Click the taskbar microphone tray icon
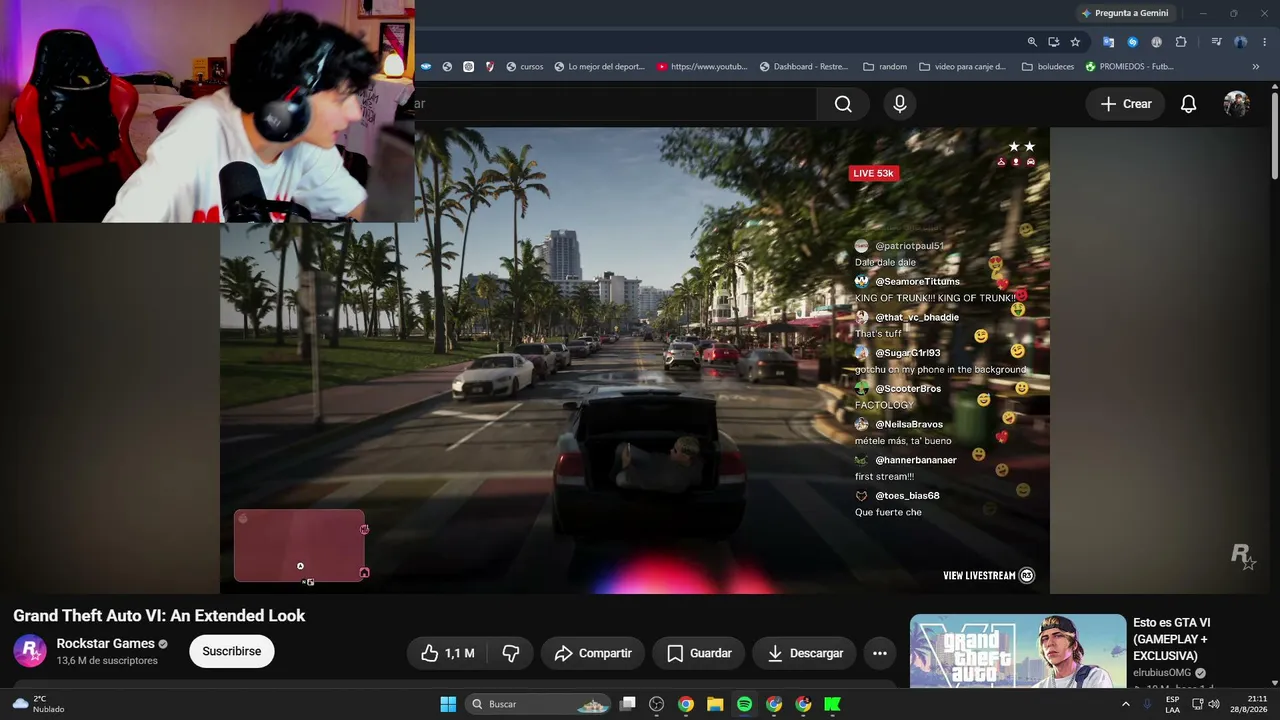This screenshot has width=1280, height=720. click(1147, 704)
